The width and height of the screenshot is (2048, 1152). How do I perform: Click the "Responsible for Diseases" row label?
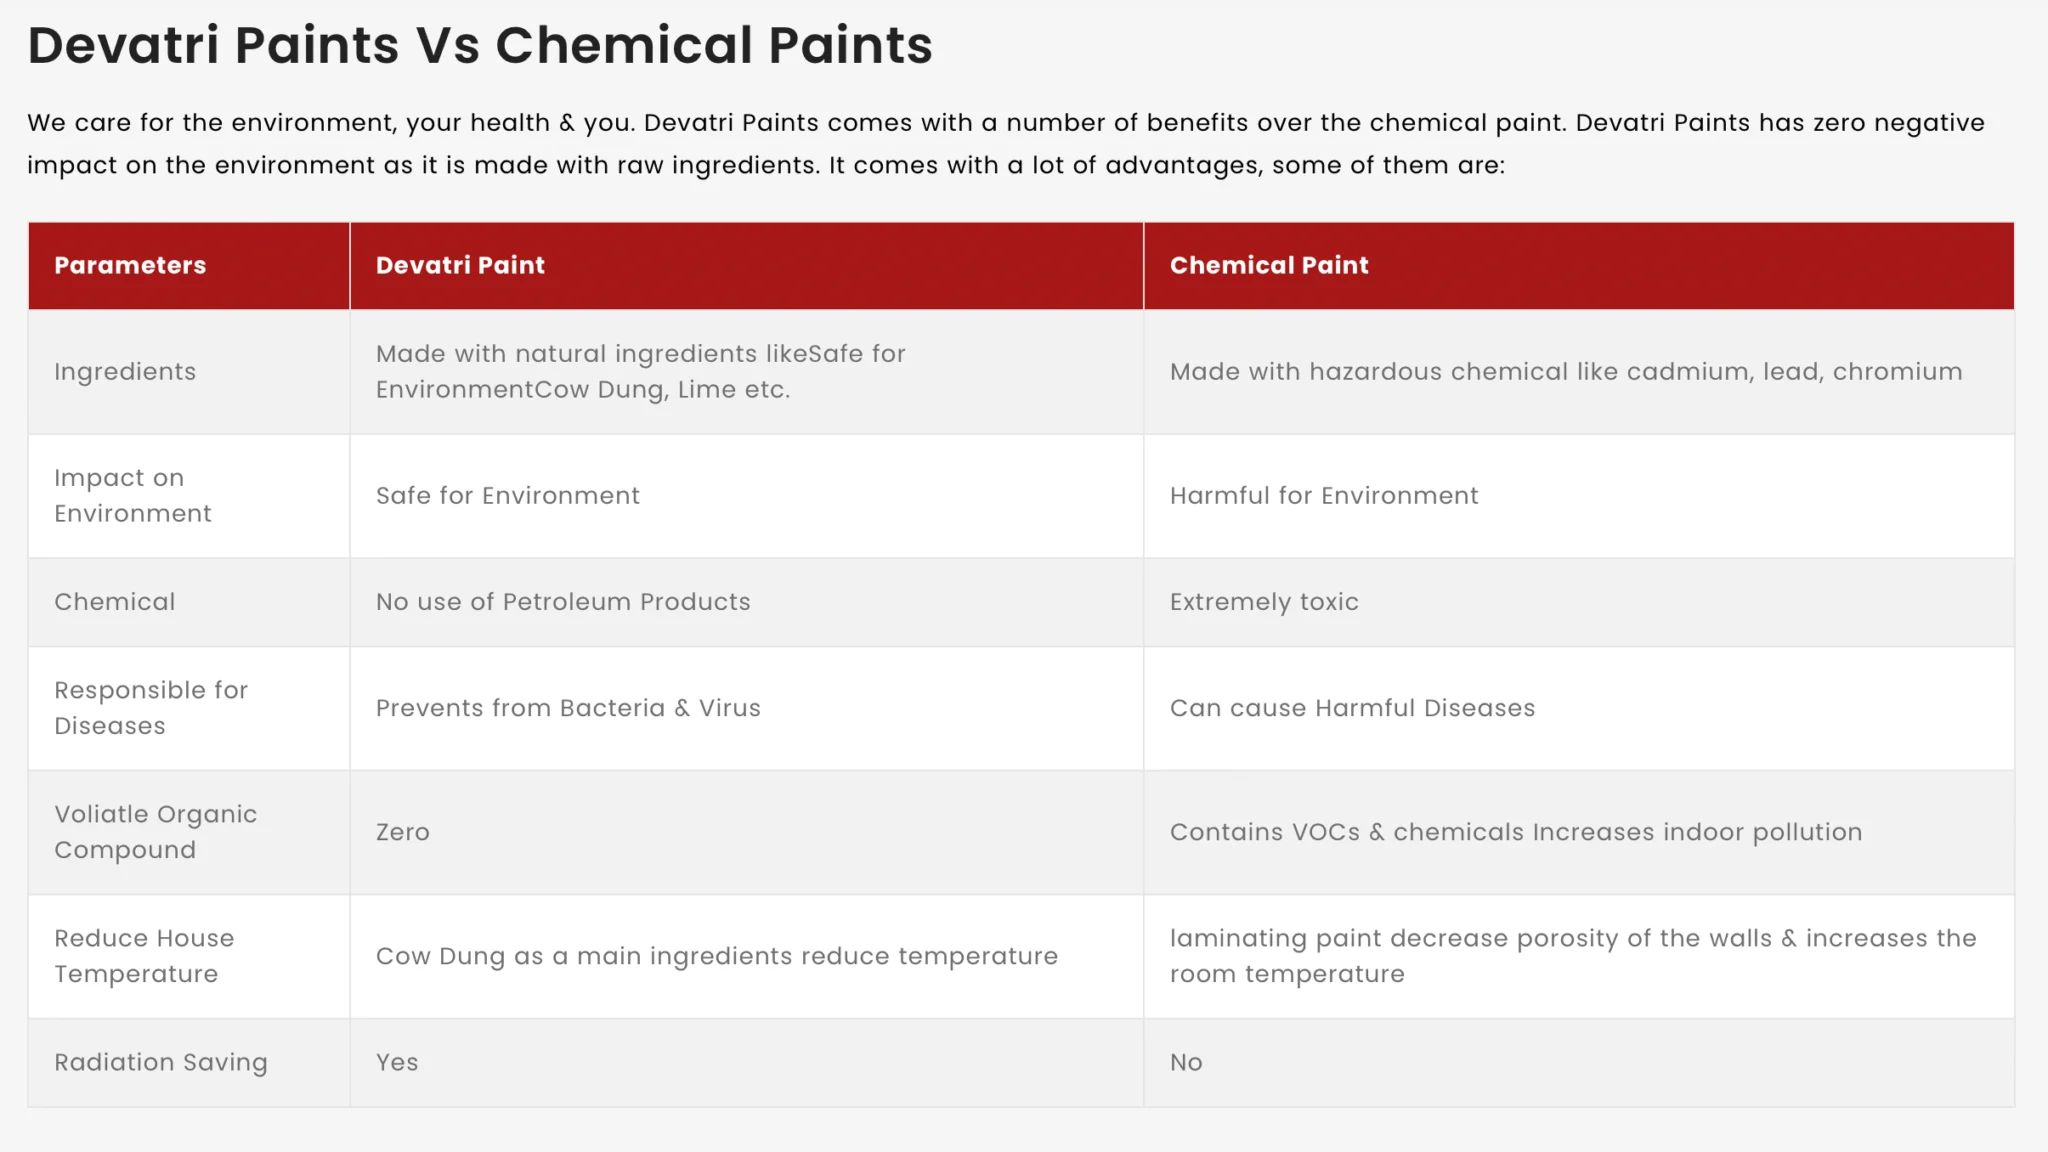150,708
